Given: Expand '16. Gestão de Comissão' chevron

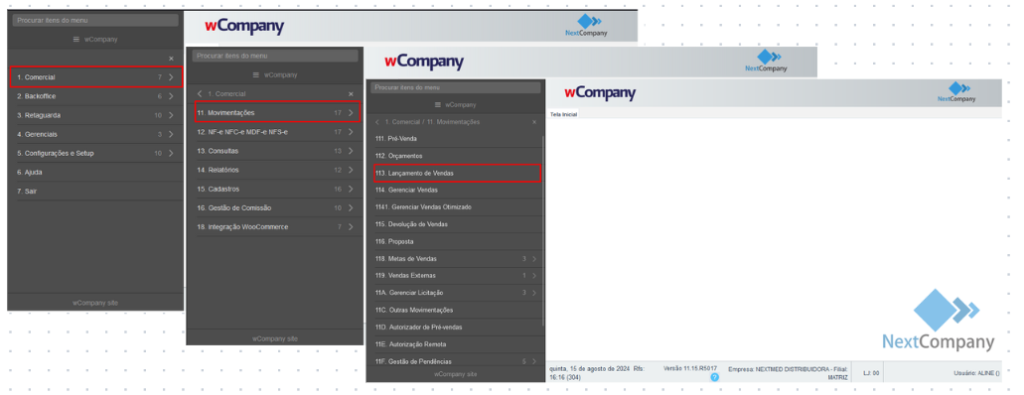Looking at the screenshot, I should 351,208.
